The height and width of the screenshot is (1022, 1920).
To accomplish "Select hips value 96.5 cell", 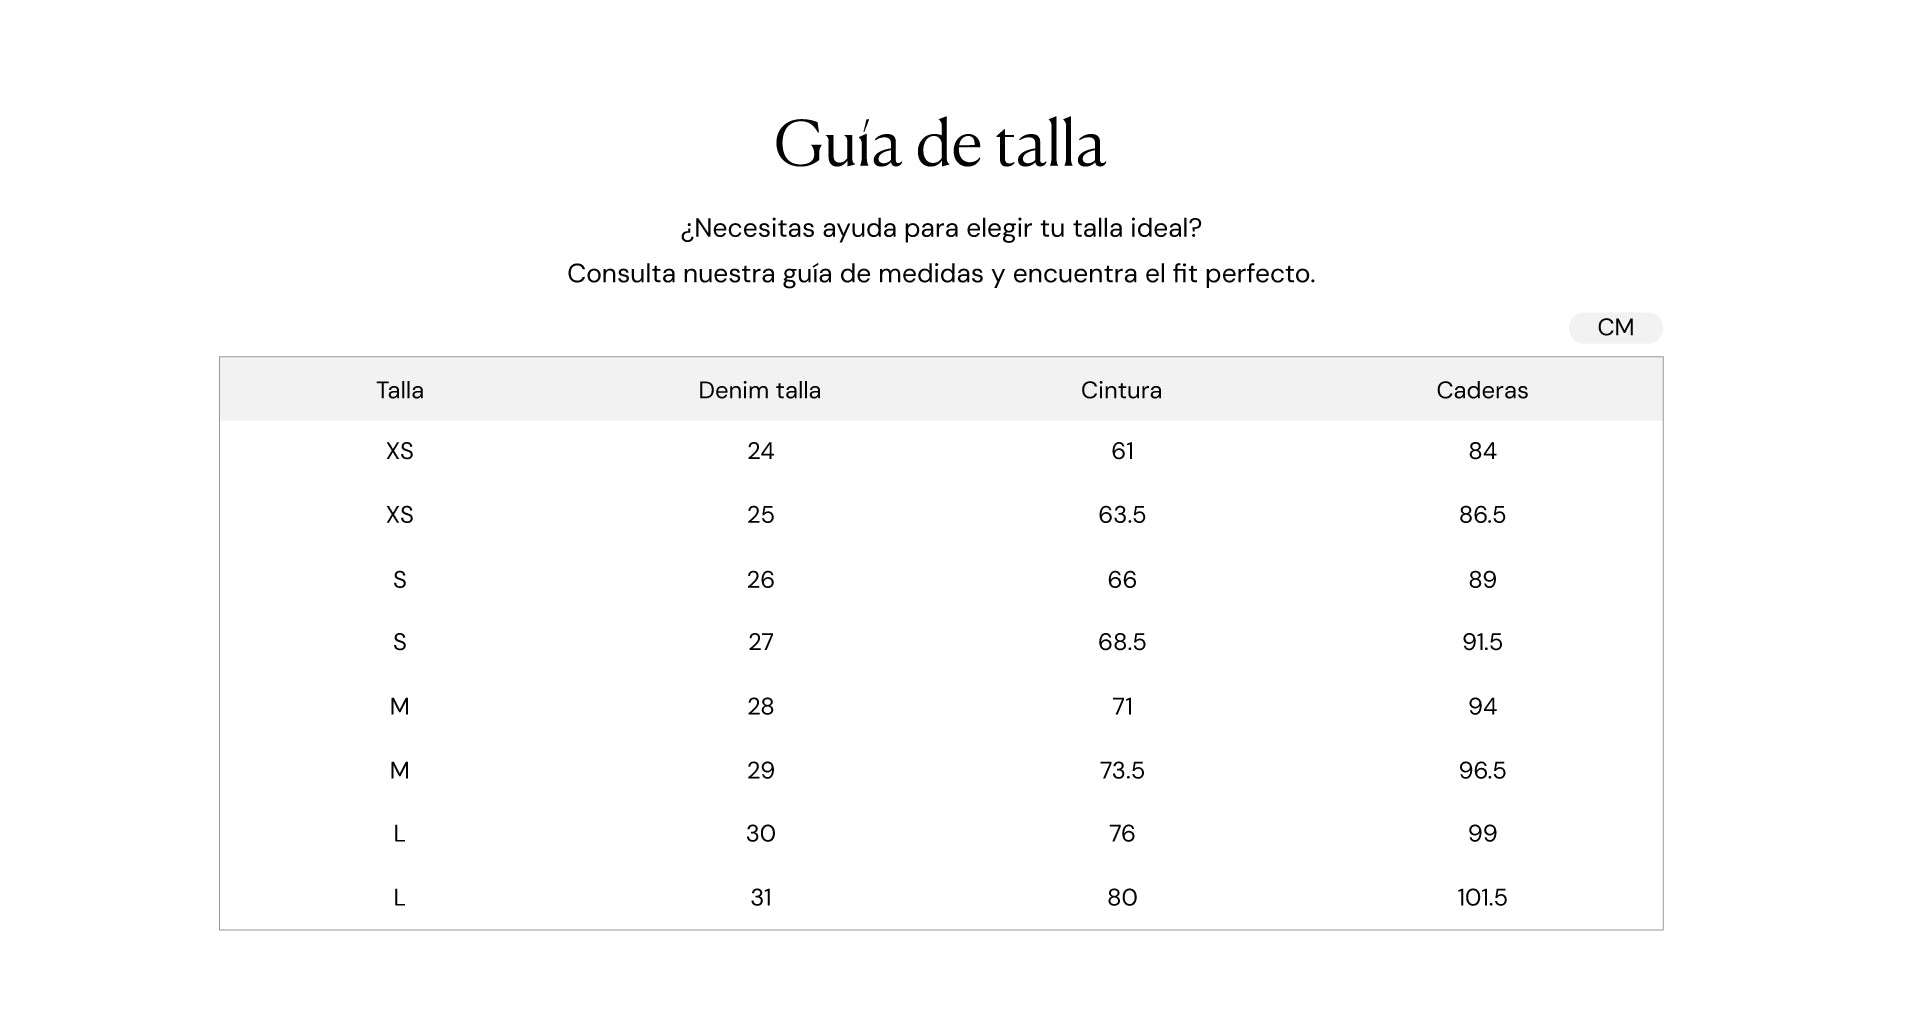I will (1482, 771).
